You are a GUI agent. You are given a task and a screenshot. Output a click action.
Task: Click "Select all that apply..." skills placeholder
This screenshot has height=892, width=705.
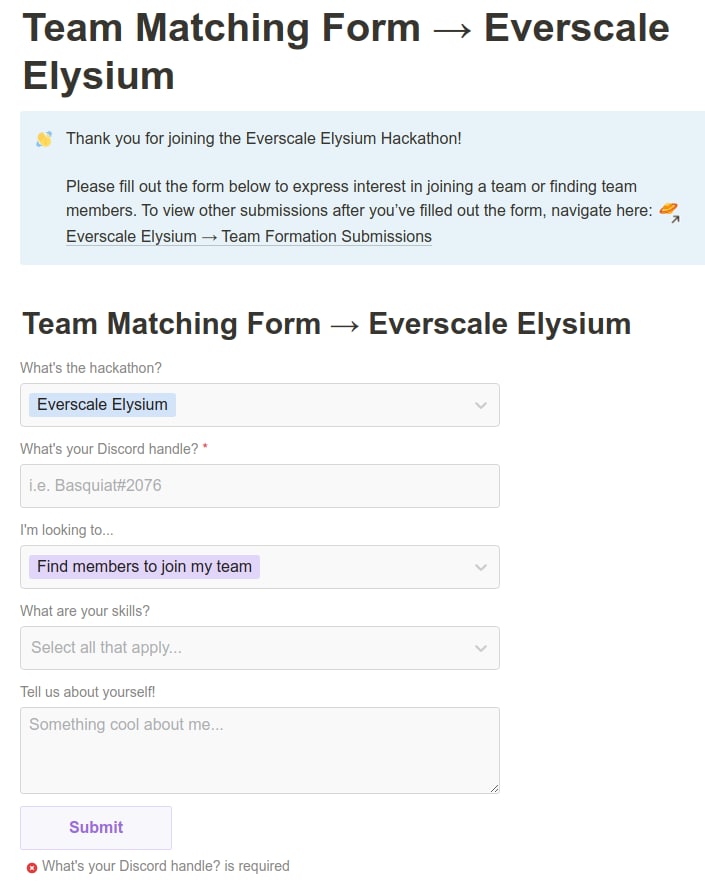tap(106, 648)
